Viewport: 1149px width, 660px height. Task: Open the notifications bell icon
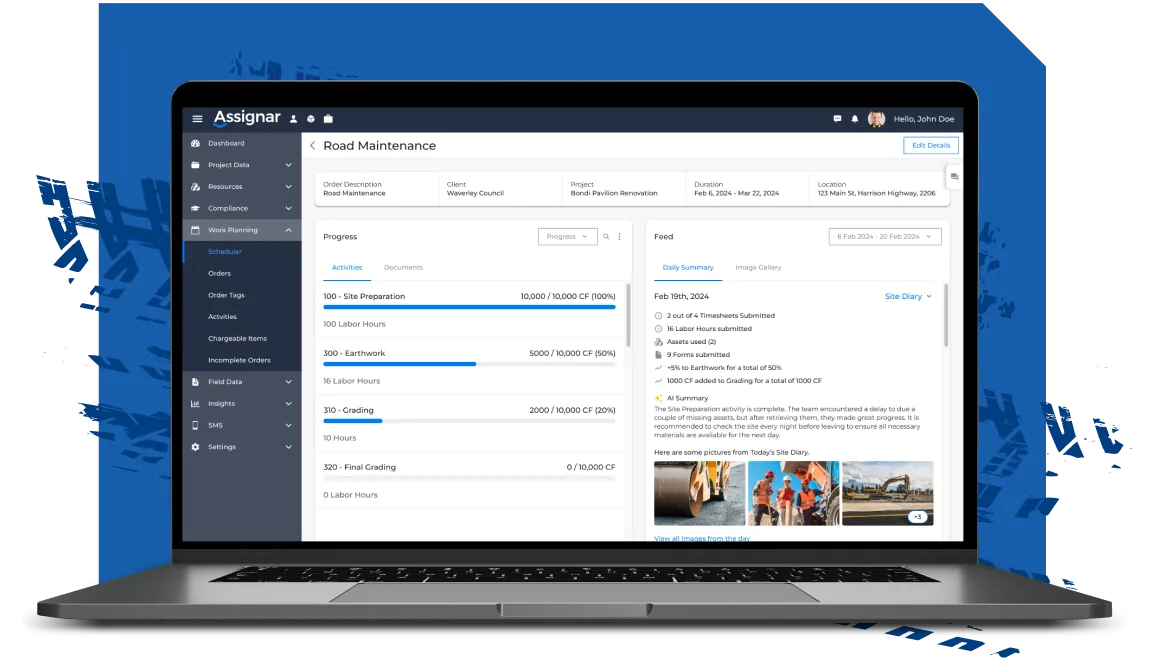(x=854, y=119)
